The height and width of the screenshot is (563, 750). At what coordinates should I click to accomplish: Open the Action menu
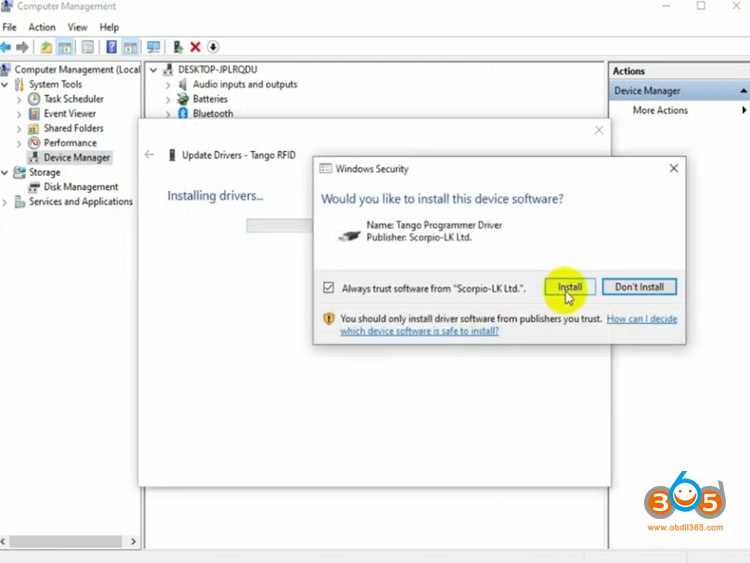42,27
